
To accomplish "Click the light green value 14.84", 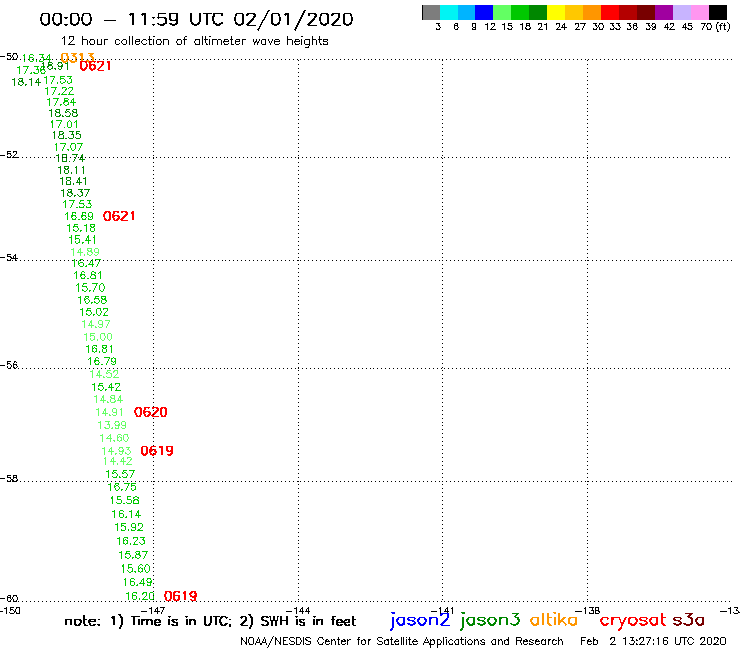I will 108,399.
